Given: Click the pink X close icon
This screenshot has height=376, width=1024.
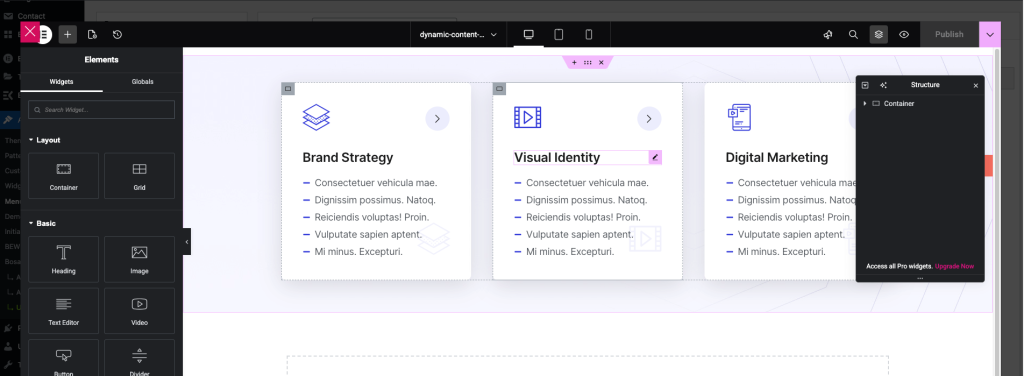Looking at the screenshot, I should coord(30,31).
